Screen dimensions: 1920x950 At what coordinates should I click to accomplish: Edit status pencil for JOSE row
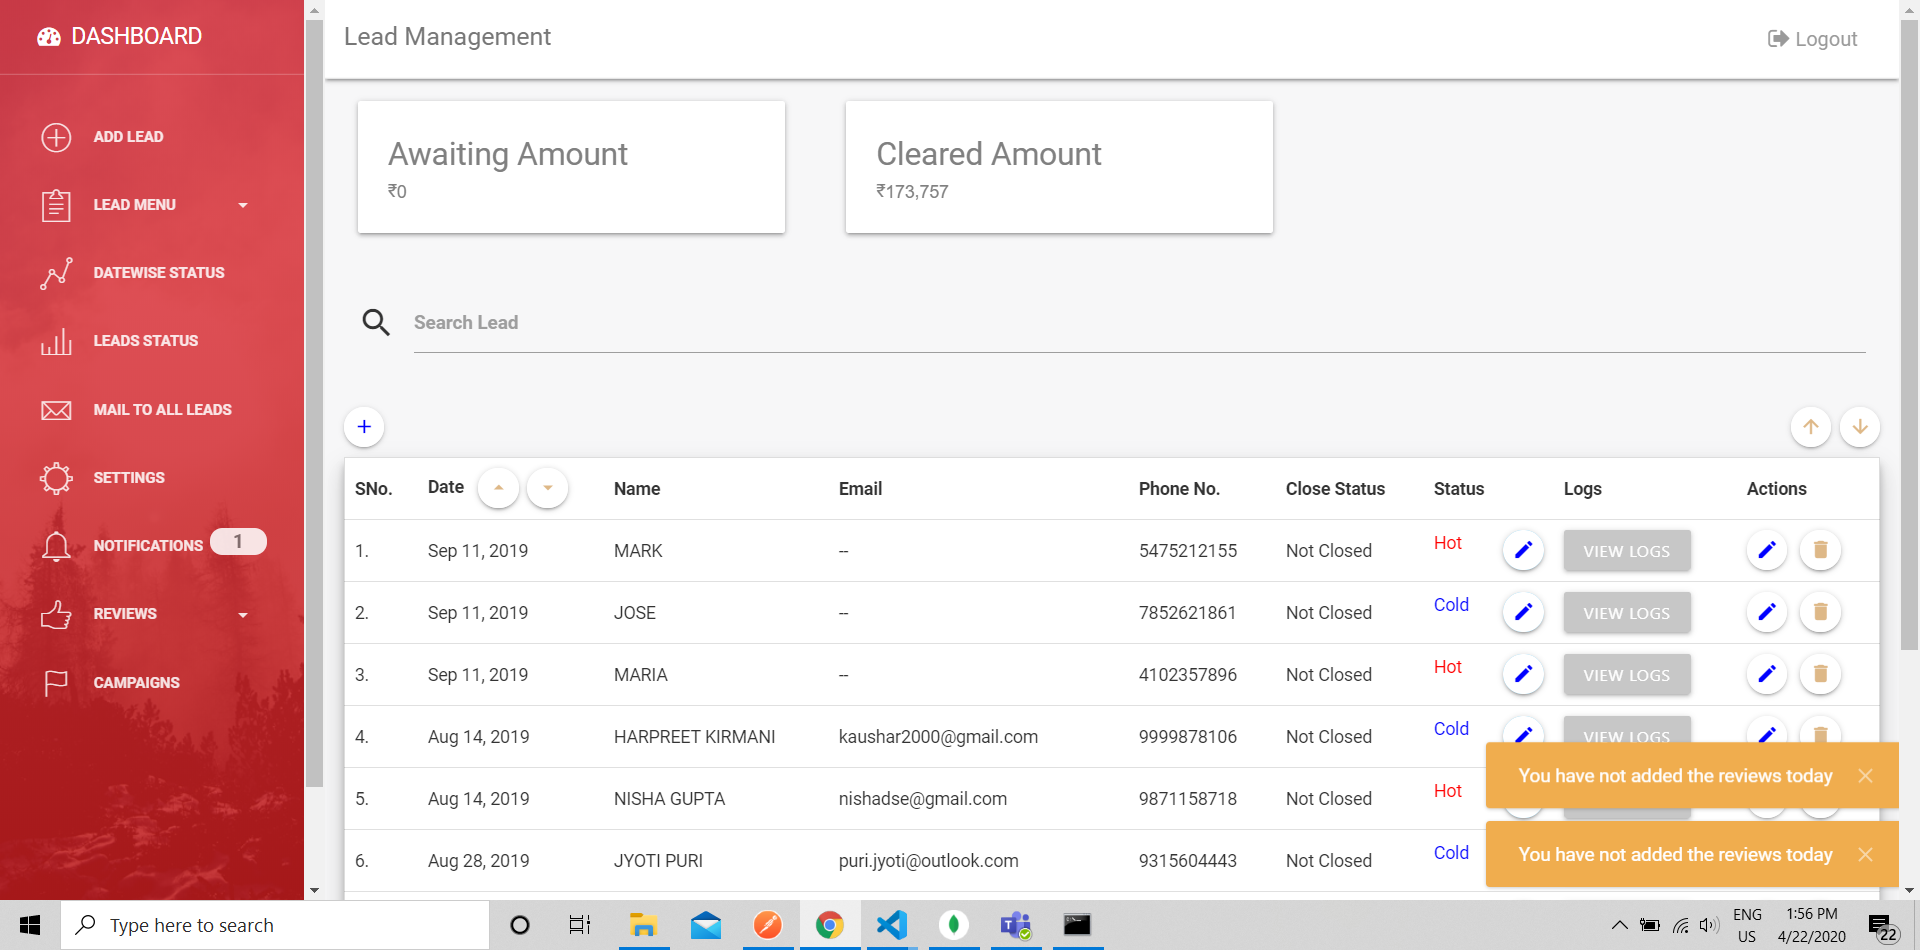[x=1523, y=612]
